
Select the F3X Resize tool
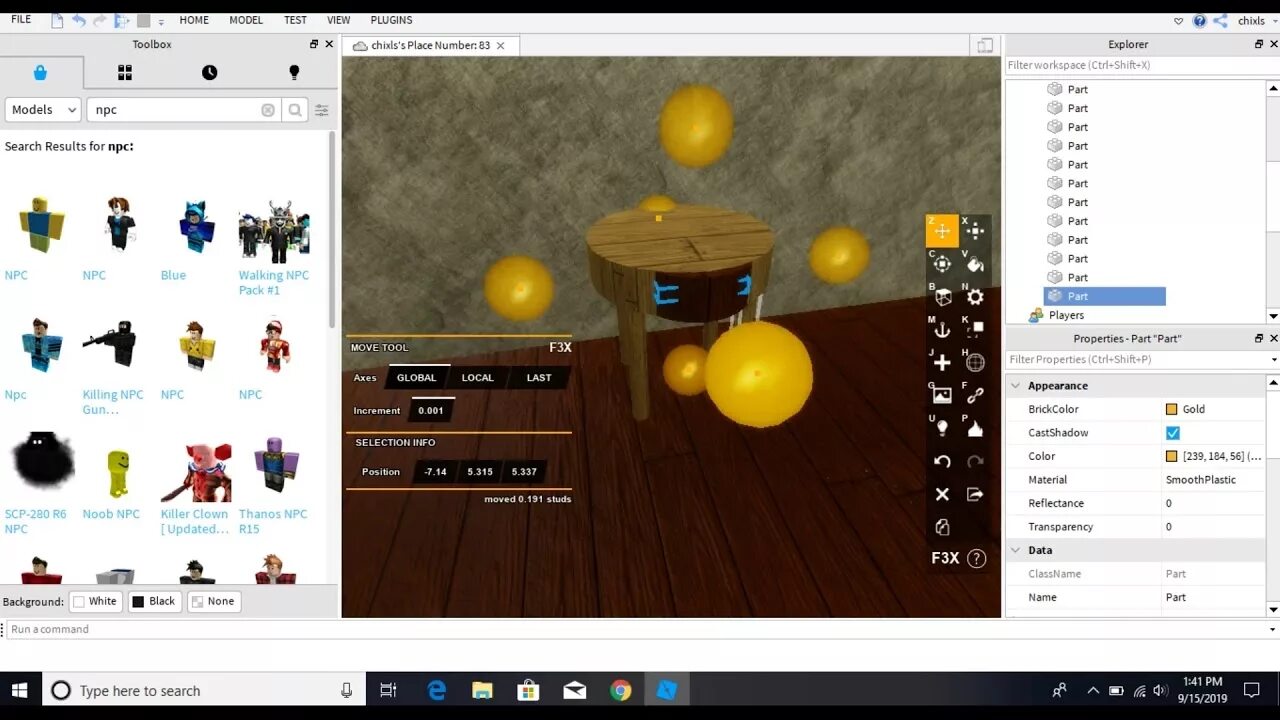(x=975, y=231)
